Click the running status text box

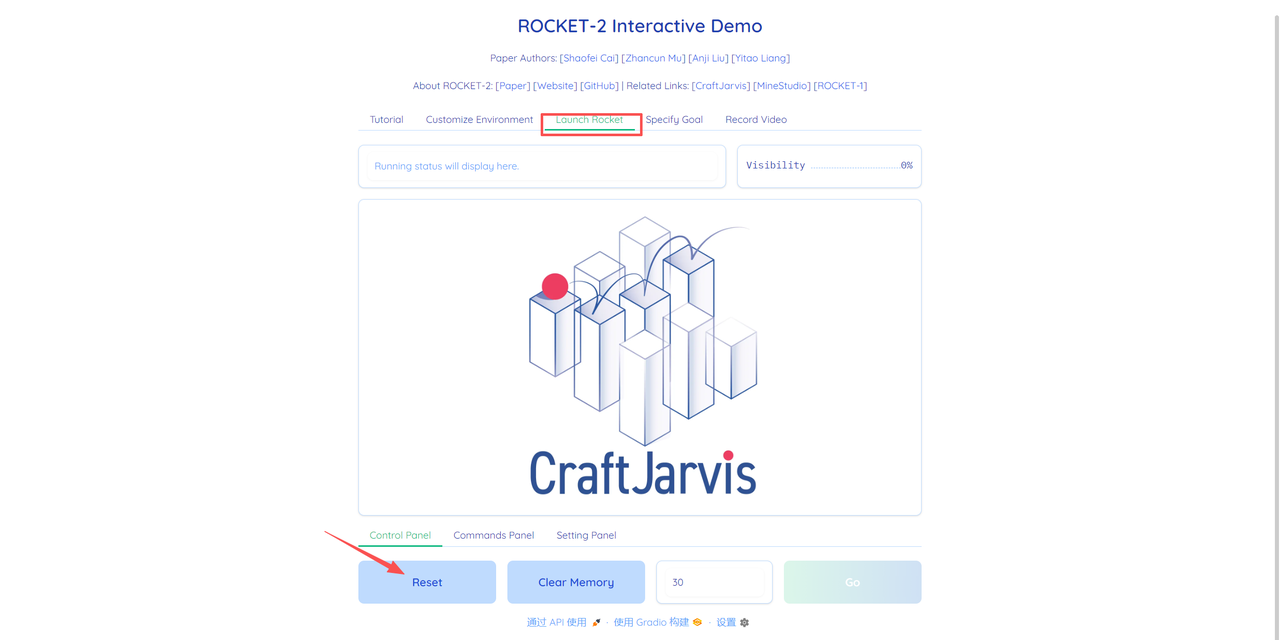(542, 166)
